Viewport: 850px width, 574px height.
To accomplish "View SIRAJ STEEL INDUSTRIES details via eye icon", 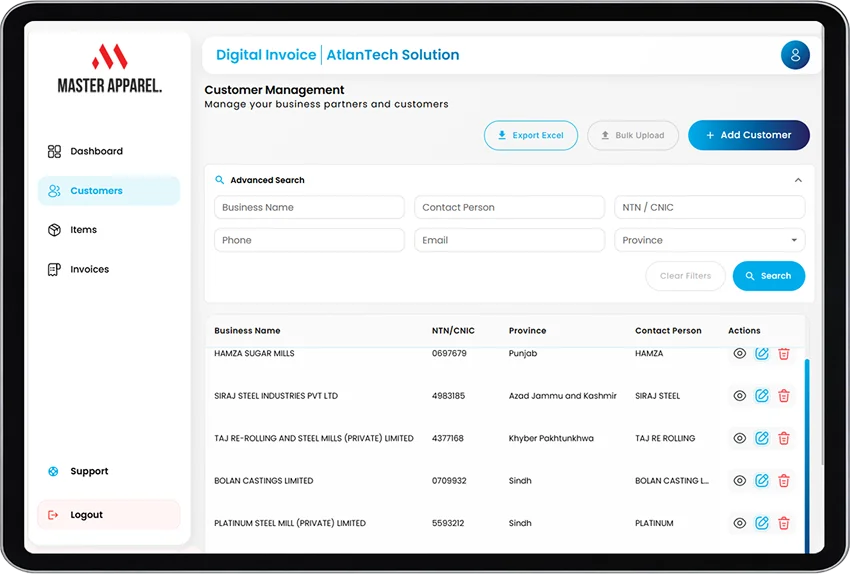I will 739,396.
